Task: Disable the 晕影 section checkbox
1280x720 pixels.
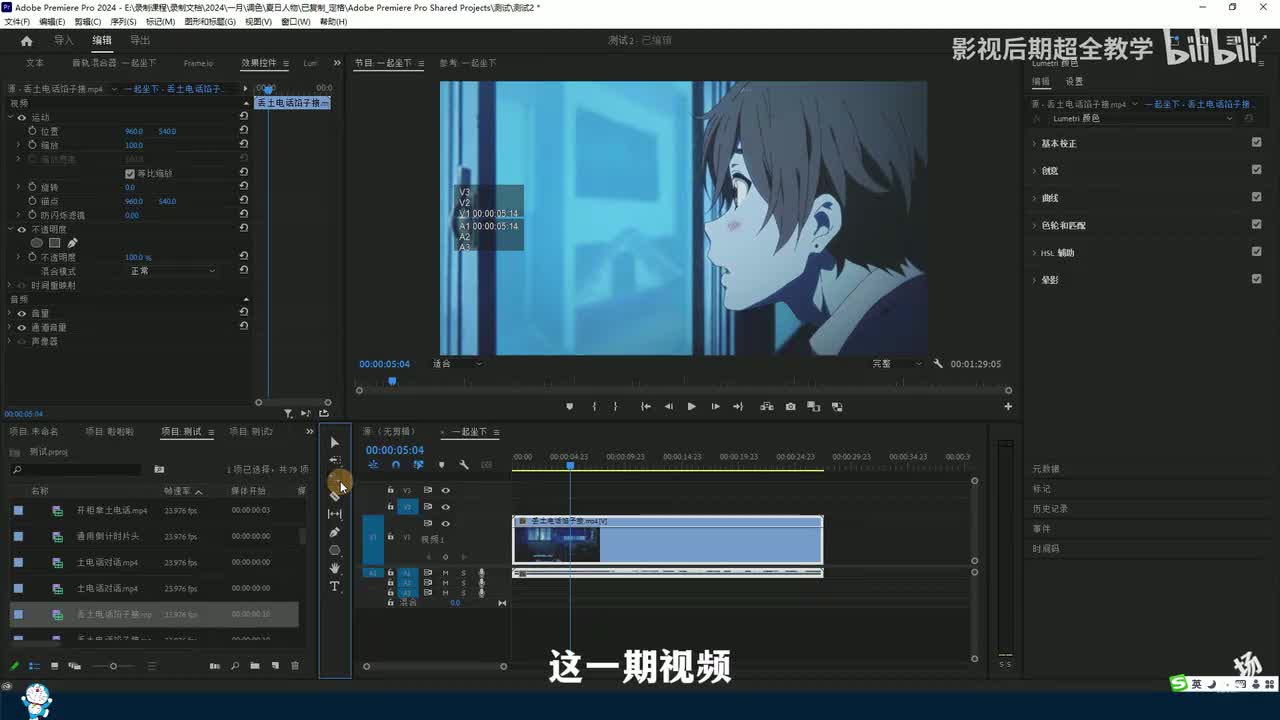Action: click(x=1256, y=279)
